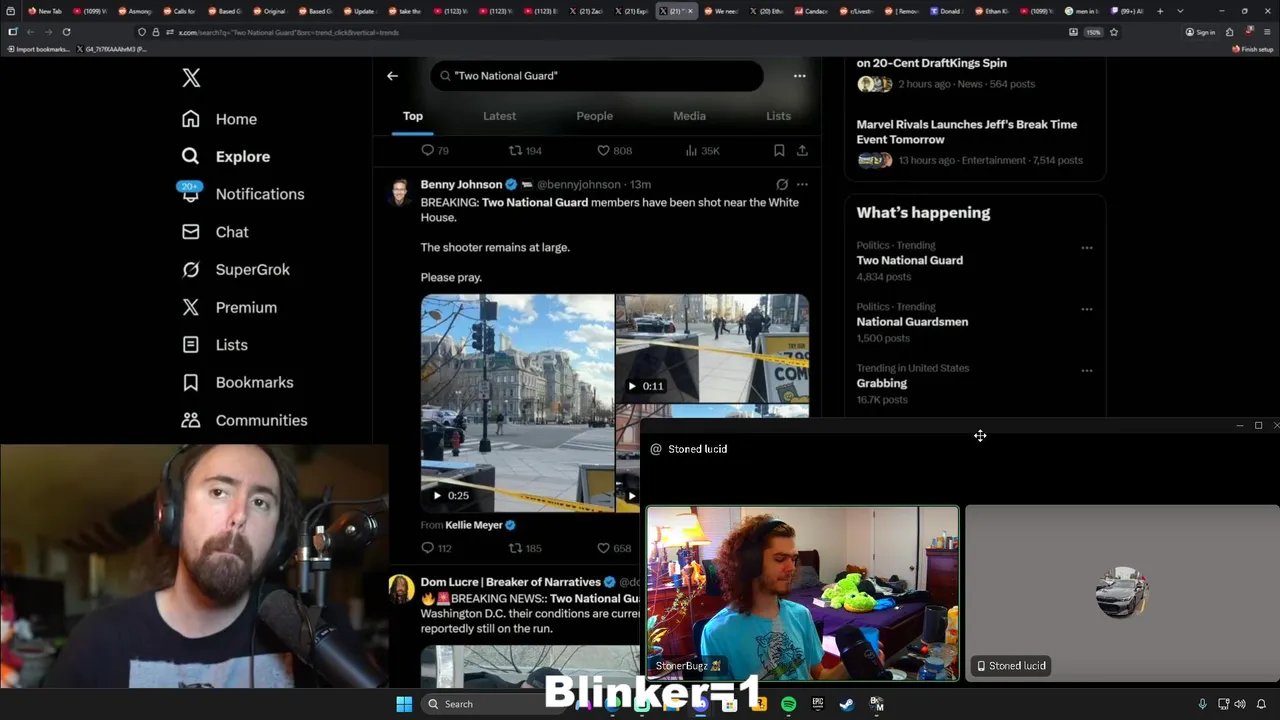
Task: Open the Two National Guard trend
Action: (909, 260)
